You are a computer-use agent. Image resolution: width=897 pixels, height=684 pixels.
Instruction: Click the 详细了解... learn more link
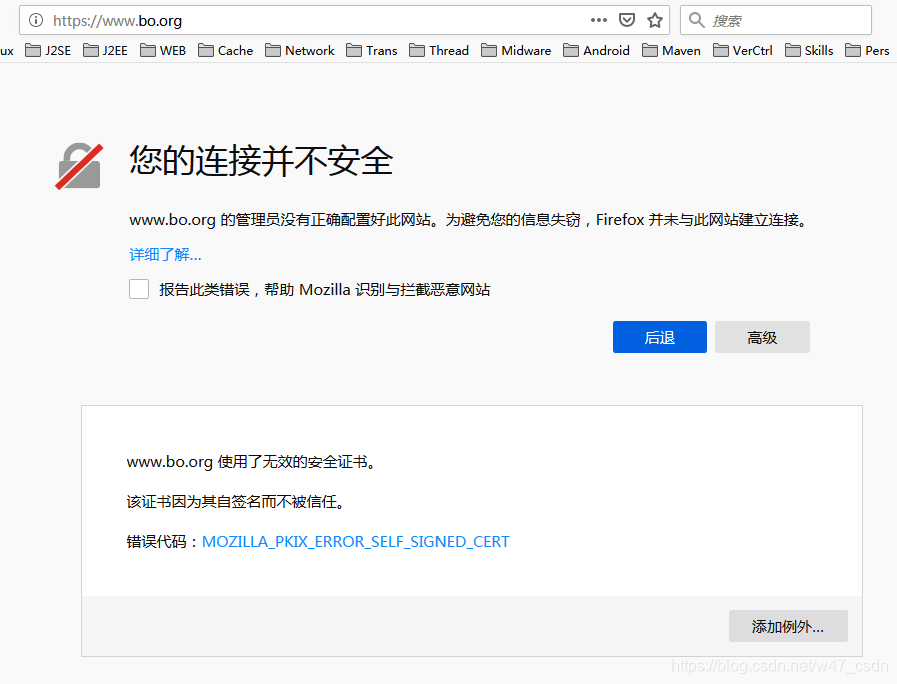coord(165,254)
